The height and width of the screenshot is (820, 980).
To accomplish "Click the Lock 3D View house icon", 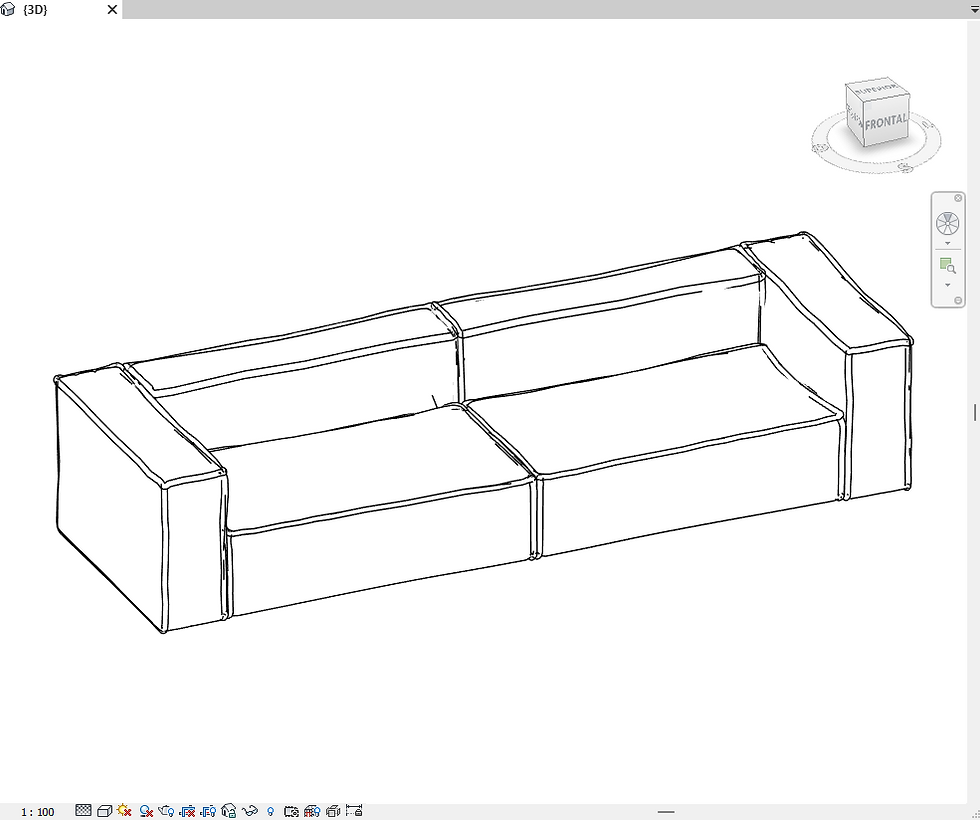I will (x=229, y=811).
